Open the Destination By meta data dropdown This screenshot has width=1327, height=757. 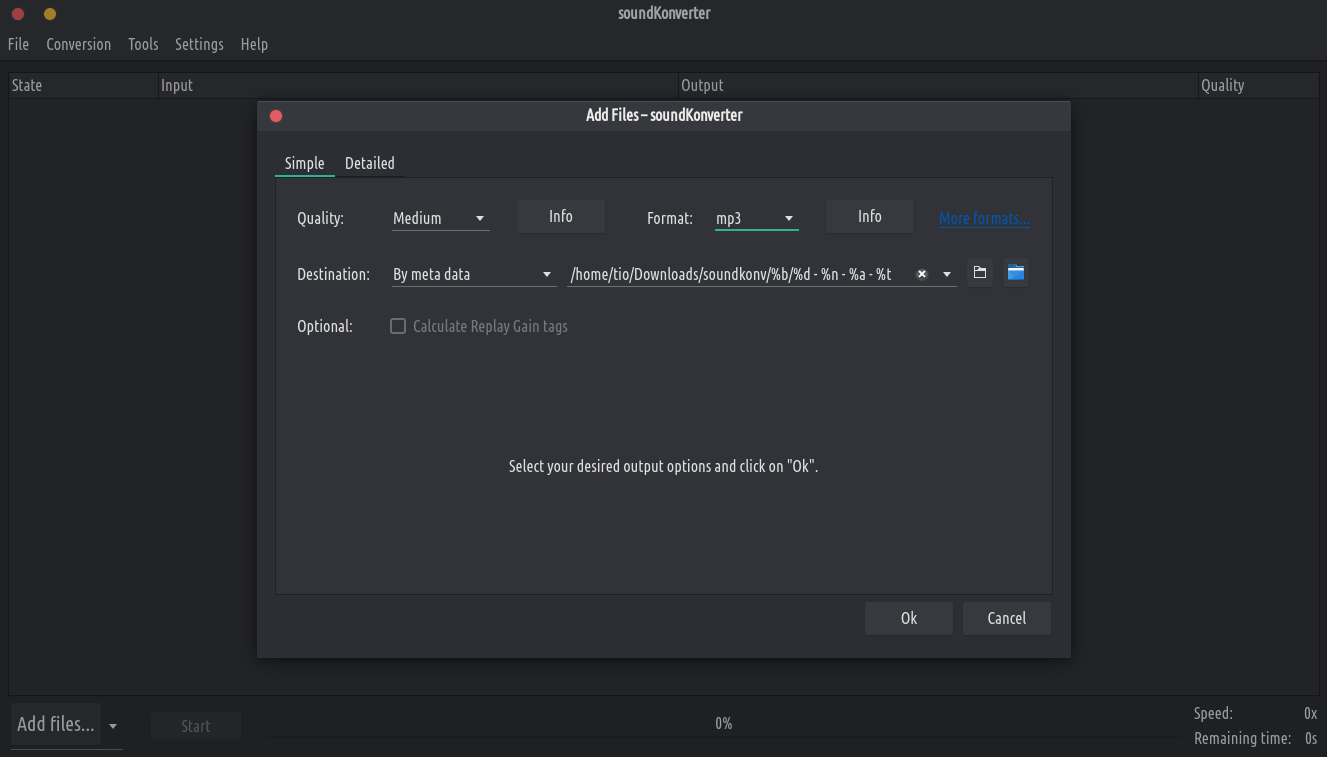[474, 274]
